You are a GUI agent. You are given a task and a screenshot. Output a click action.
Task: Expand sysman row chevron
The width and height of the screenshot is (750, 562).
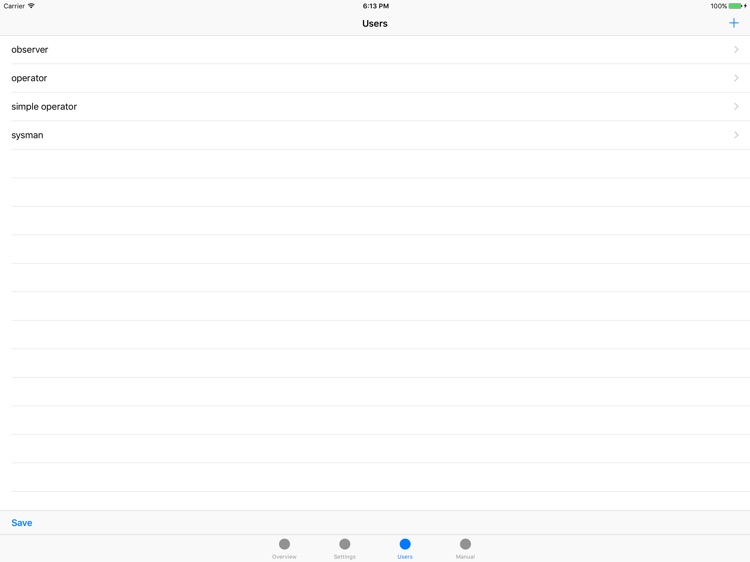[736, 135]
